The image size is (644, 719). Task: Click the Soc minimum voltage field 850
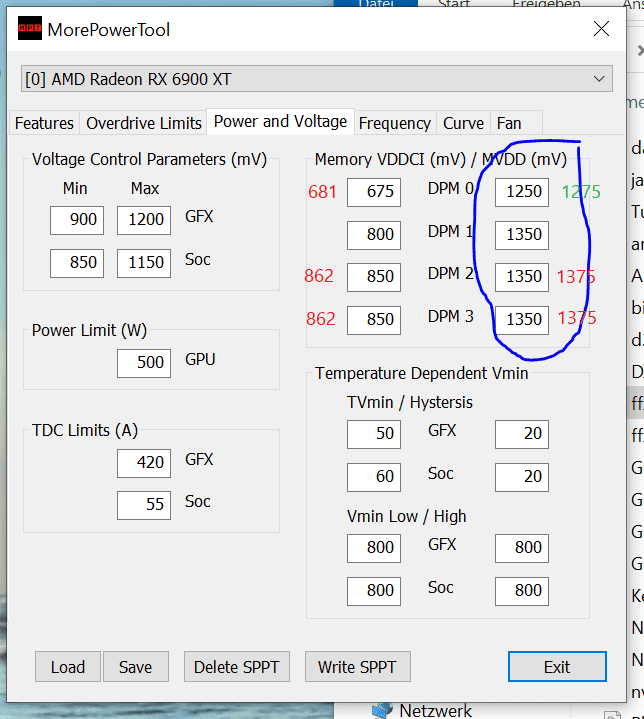click(77, 263)
